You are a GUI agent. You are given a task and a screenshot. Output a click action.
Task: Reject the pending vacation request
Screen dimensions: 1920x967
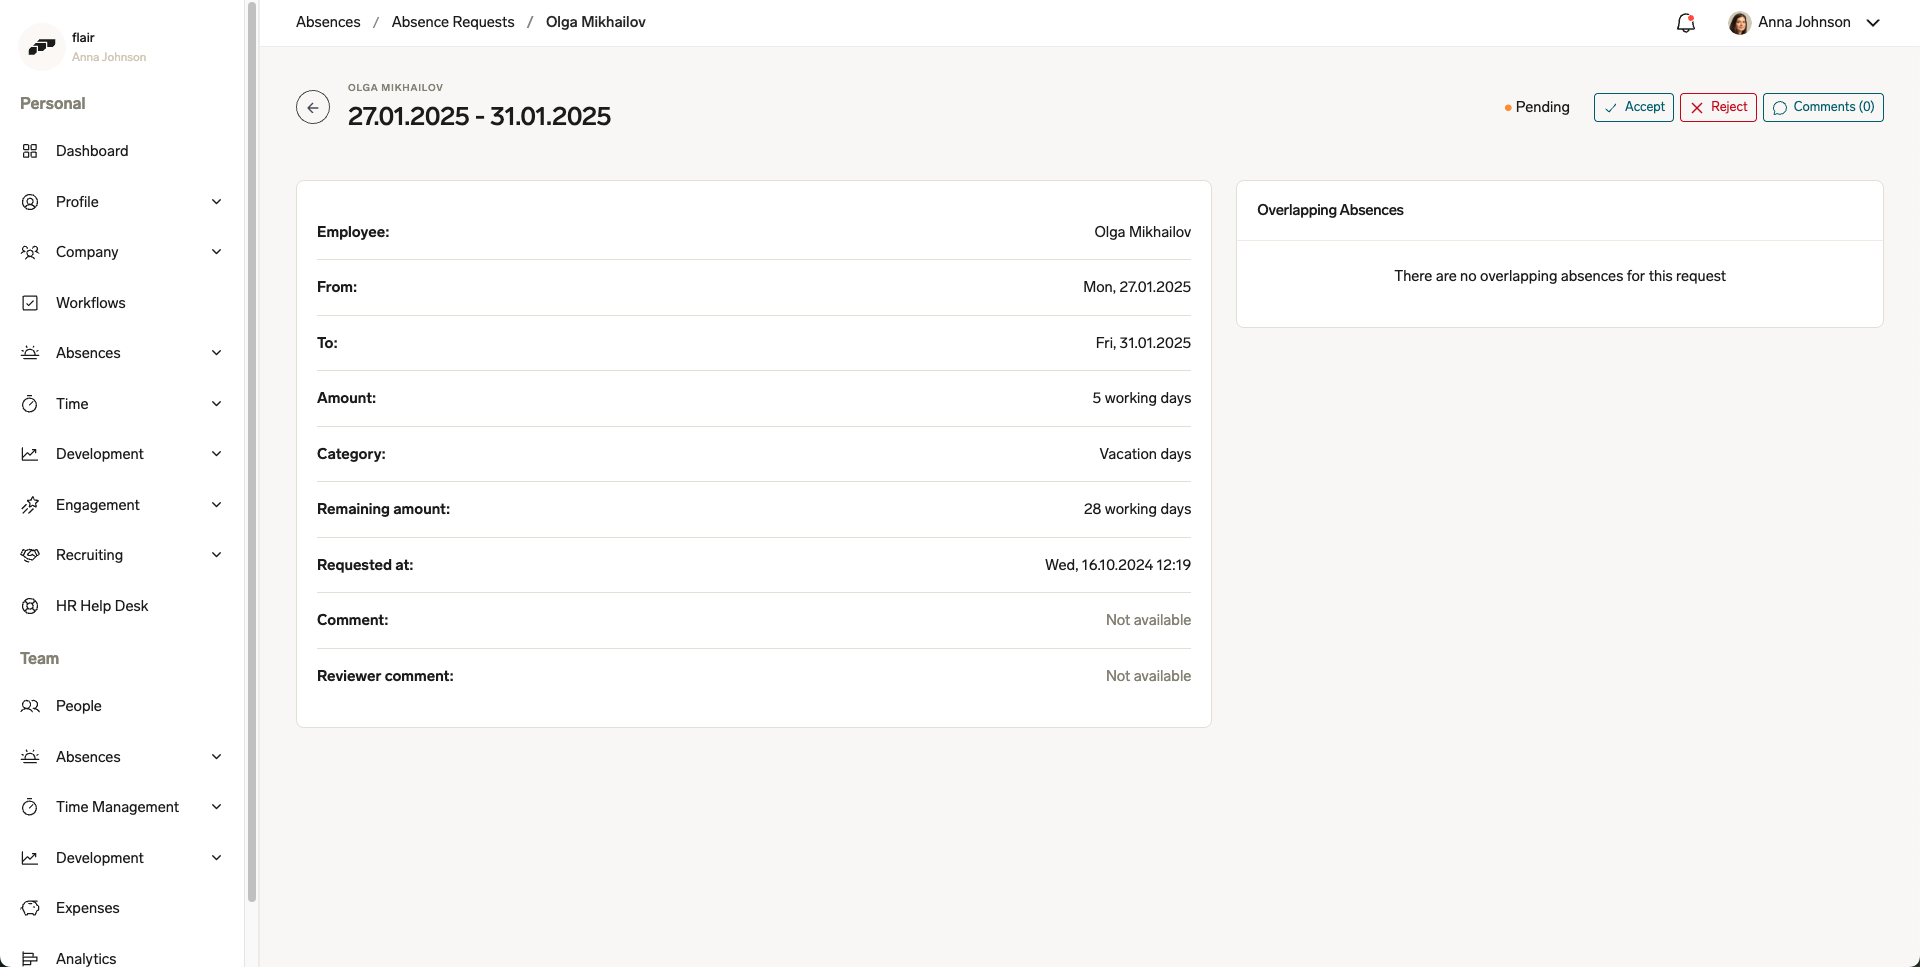[1717, 107]
